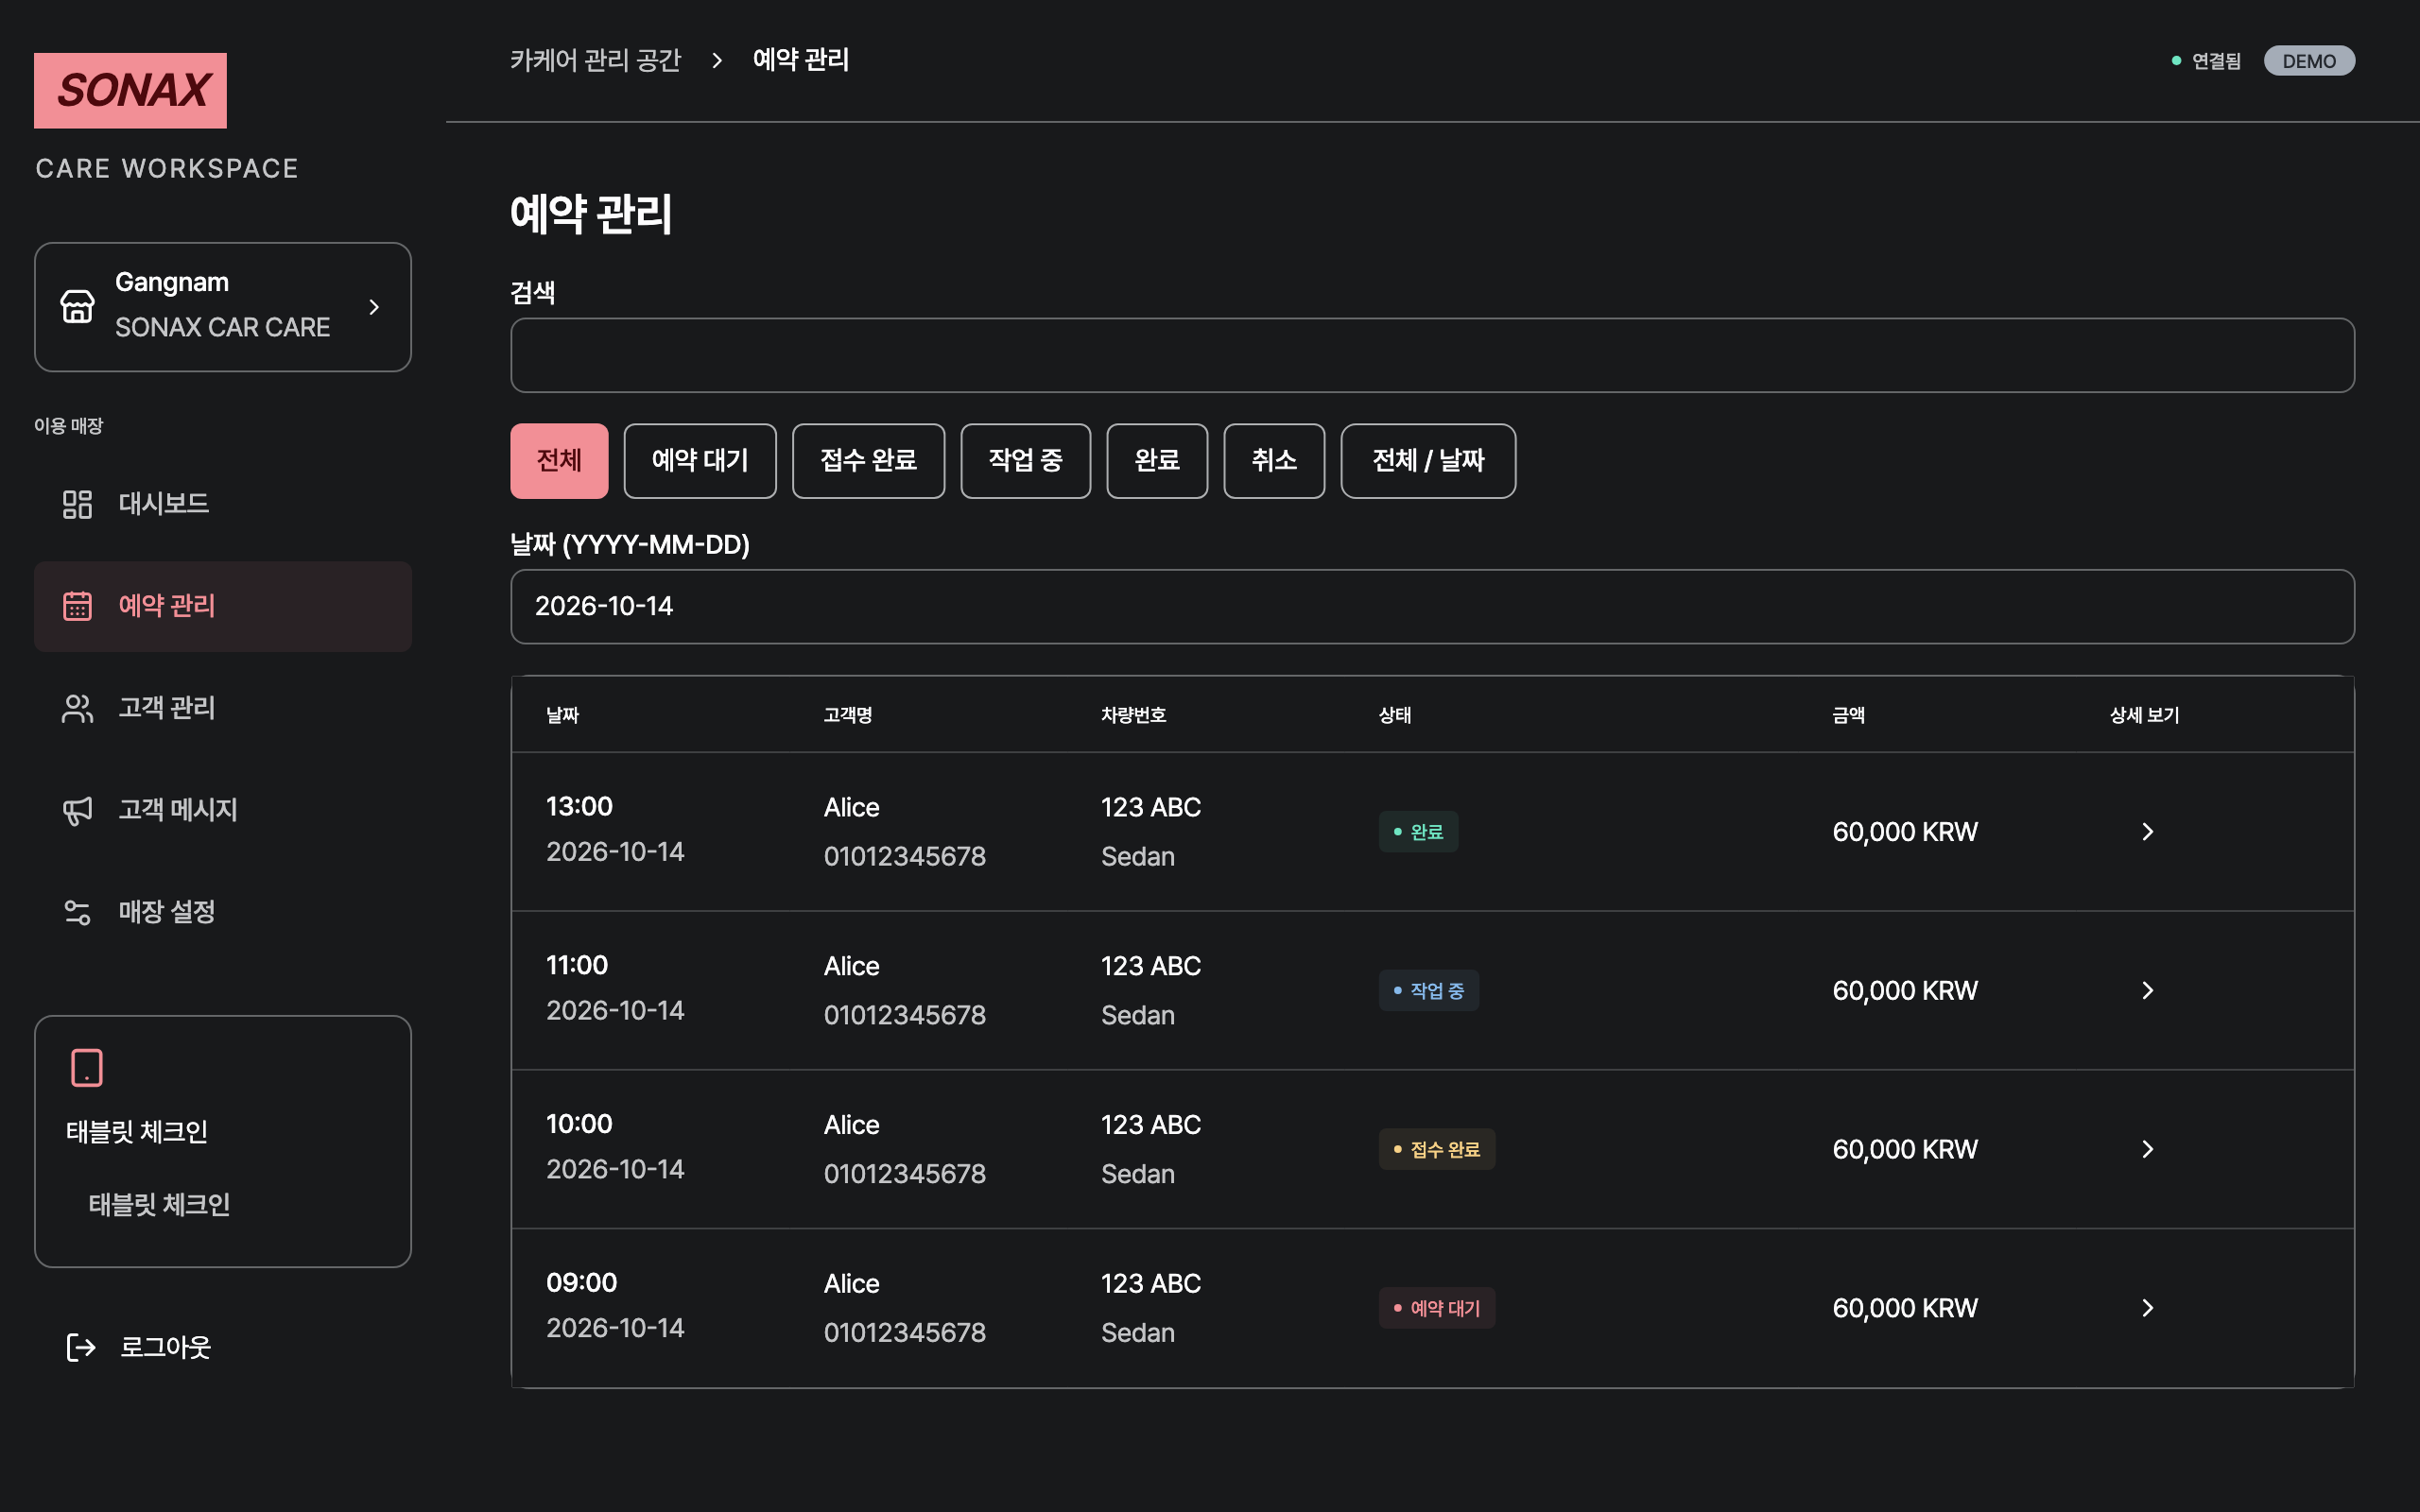
Task: Click the 예약 대기 status badge in the table
Action: (x=1437, y=1308)
